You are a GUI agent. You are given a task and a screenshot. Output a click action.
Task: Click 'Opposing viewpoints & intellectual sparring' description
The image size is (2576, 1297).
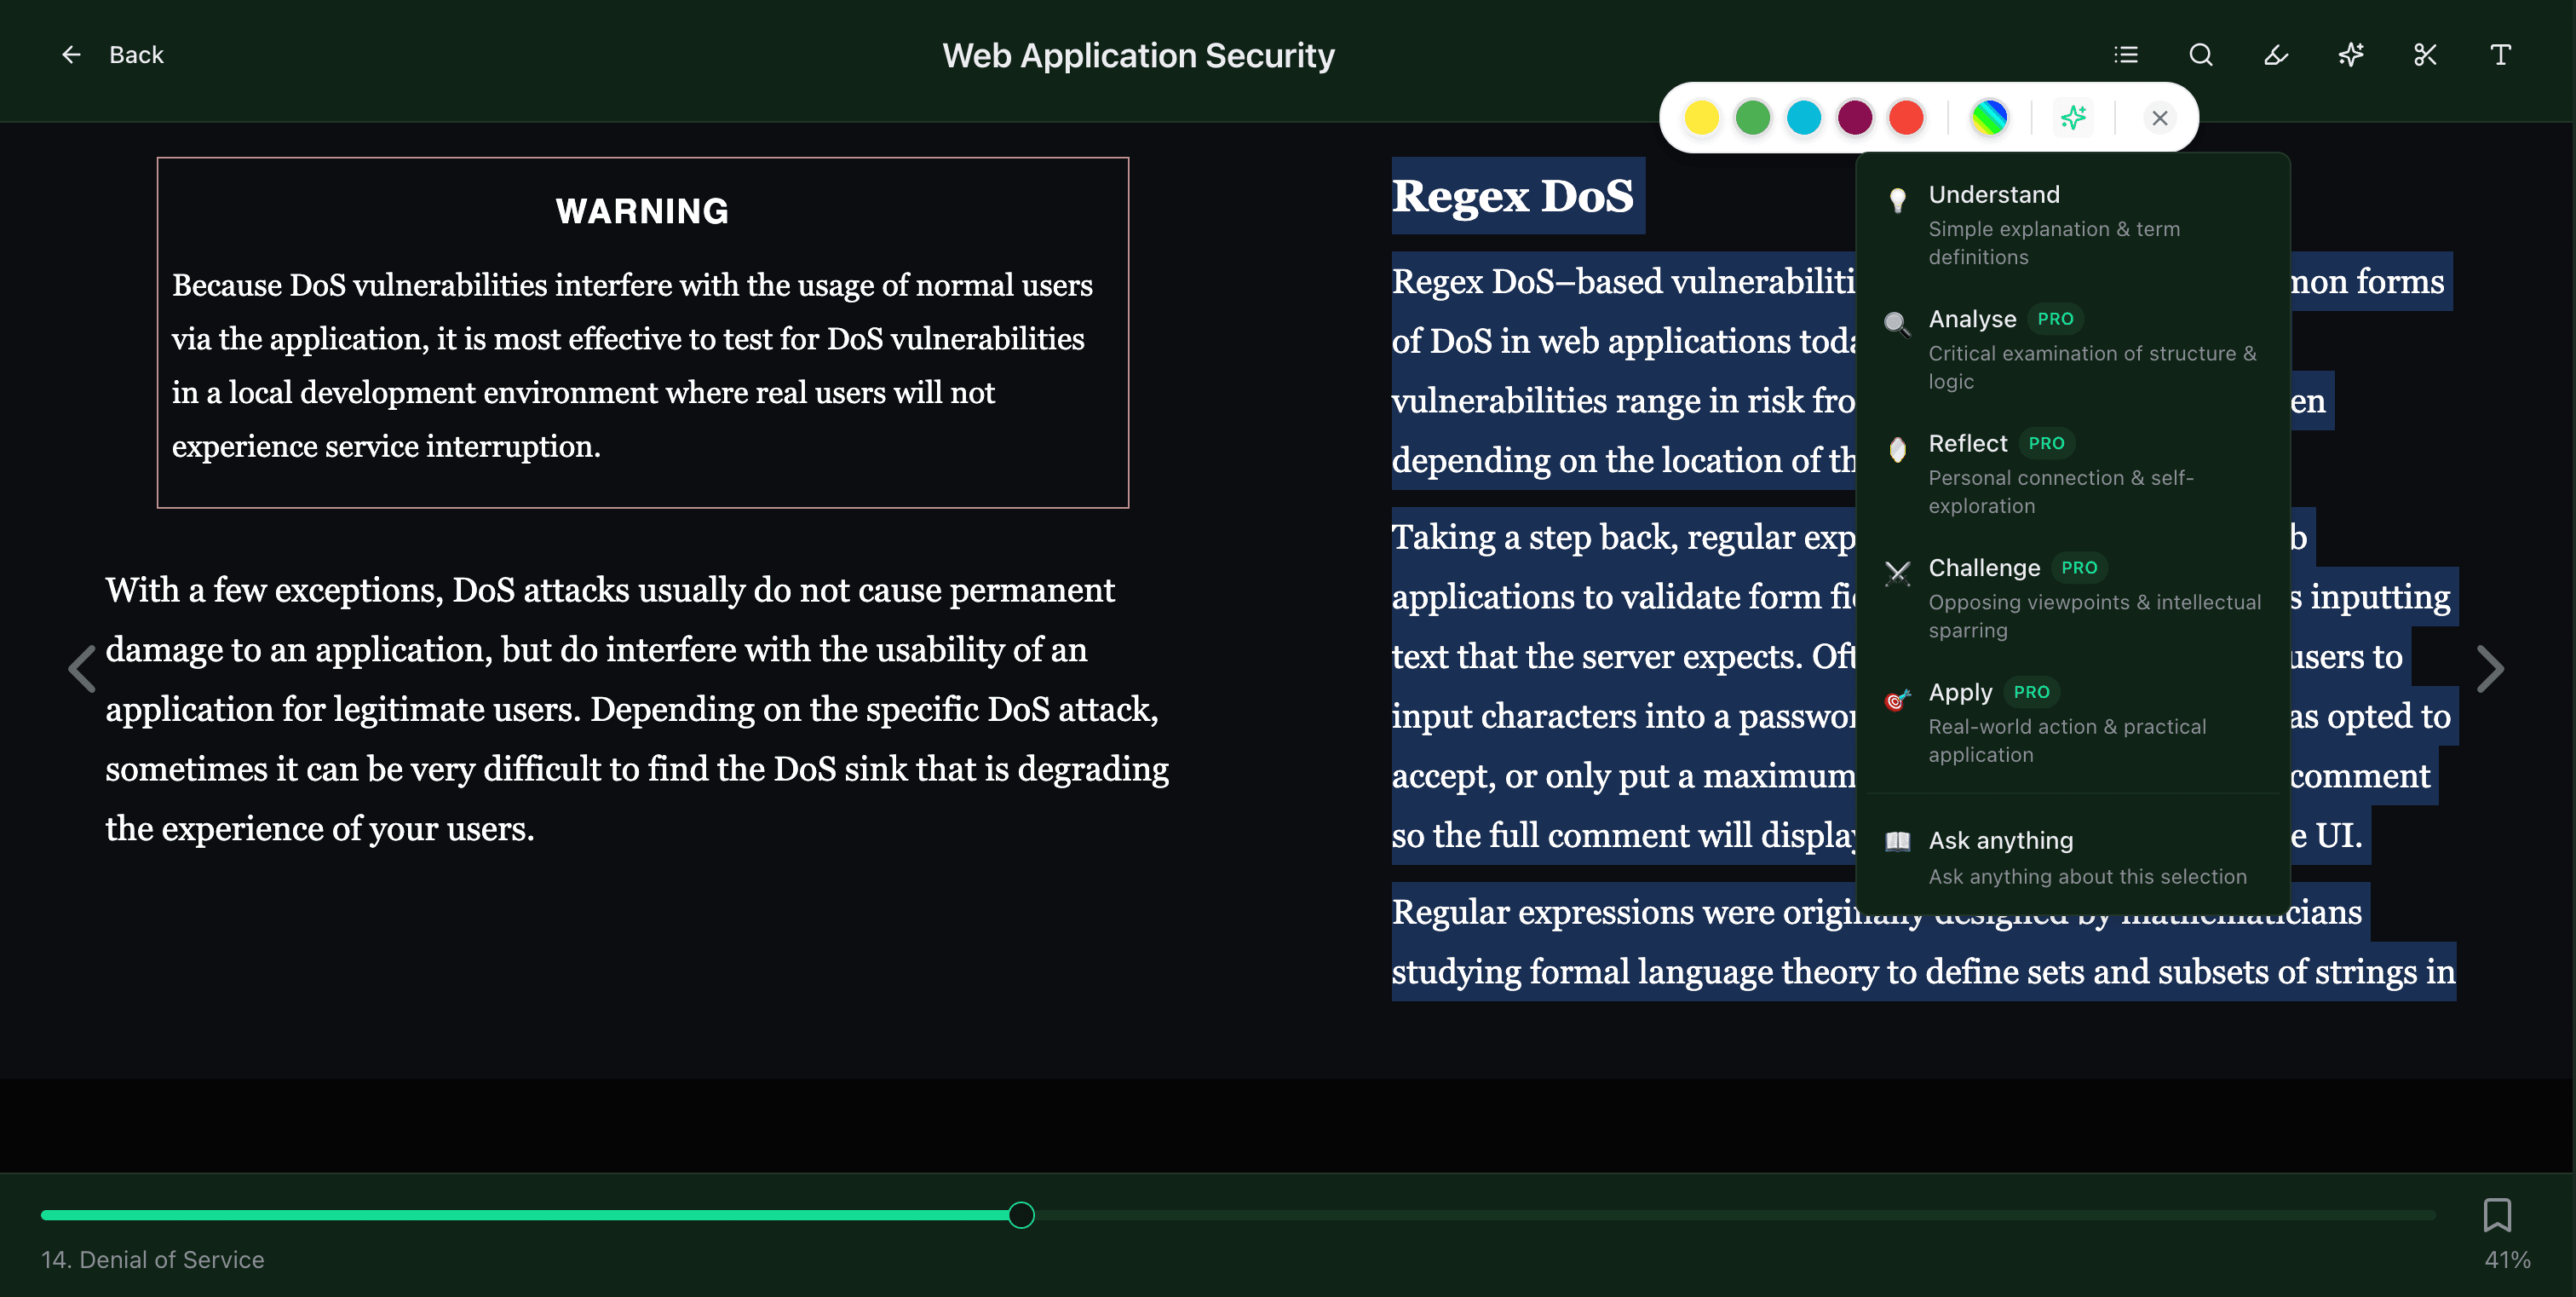click(2094, 616)
